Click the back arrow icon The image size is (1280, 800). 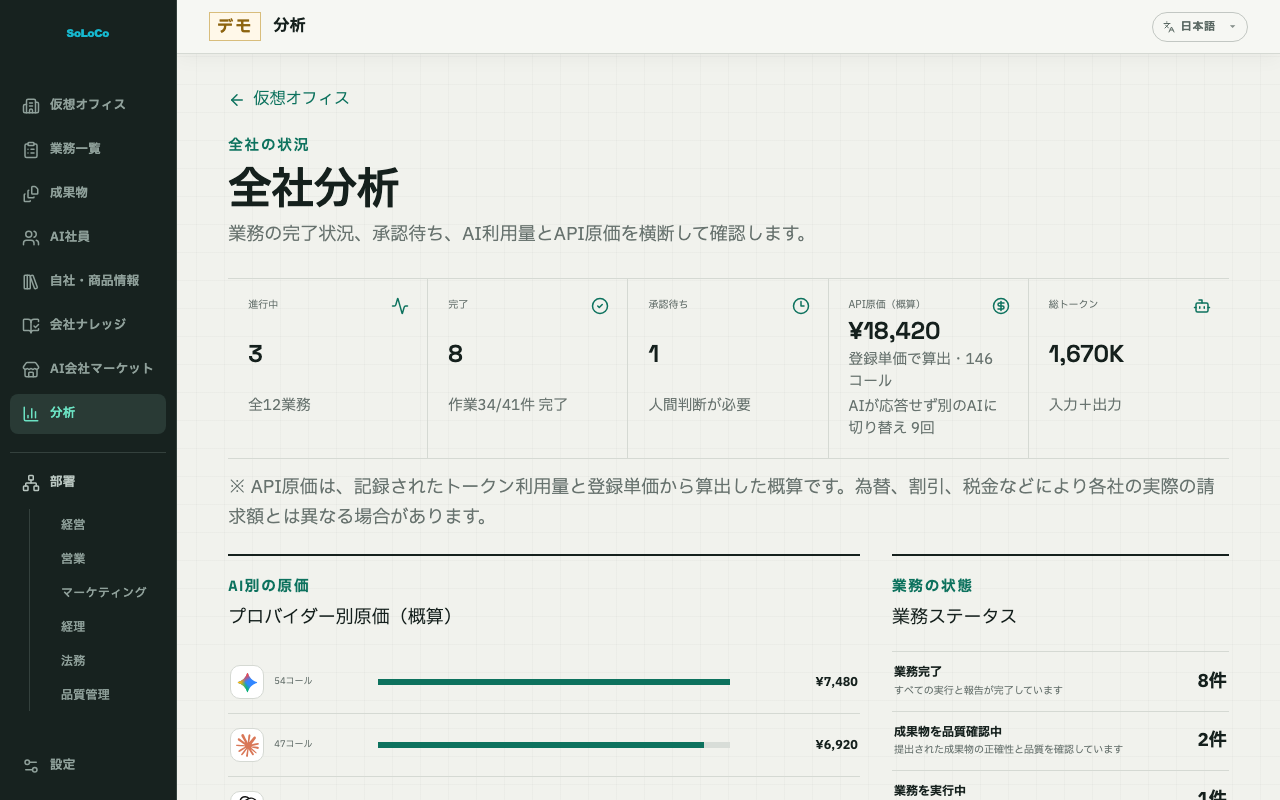(x=236, y=100)
